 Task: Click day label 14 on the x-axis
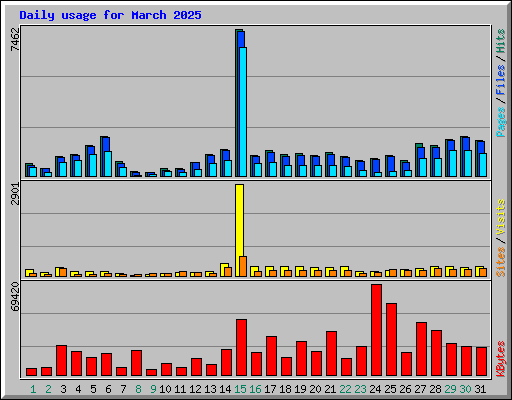click(x=225, y=389)
